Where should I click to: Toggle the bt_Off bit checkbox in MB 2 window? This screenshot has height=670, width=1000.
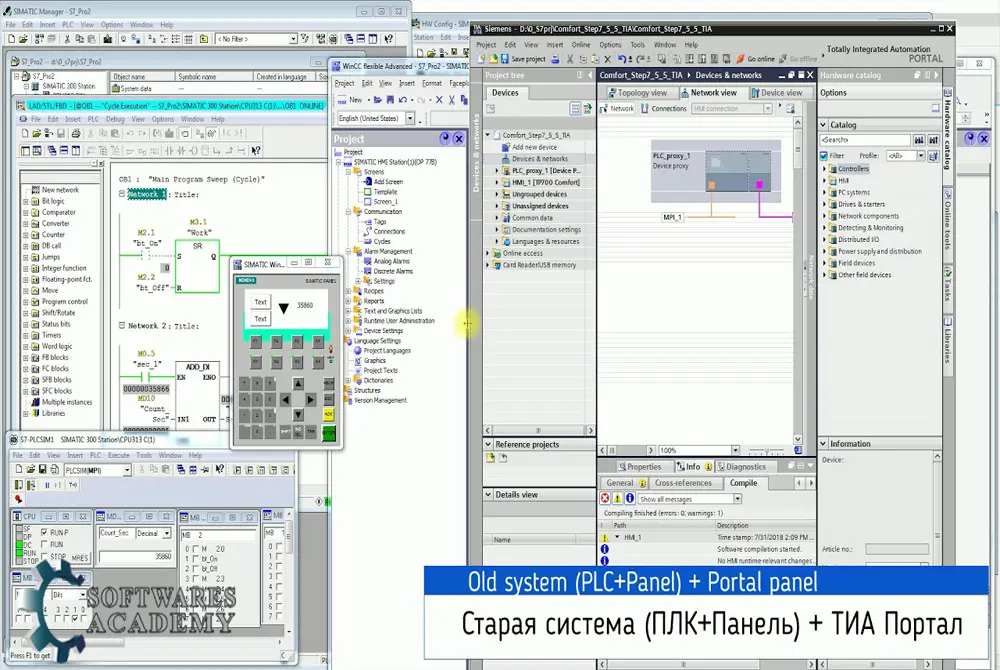(196, 569)
